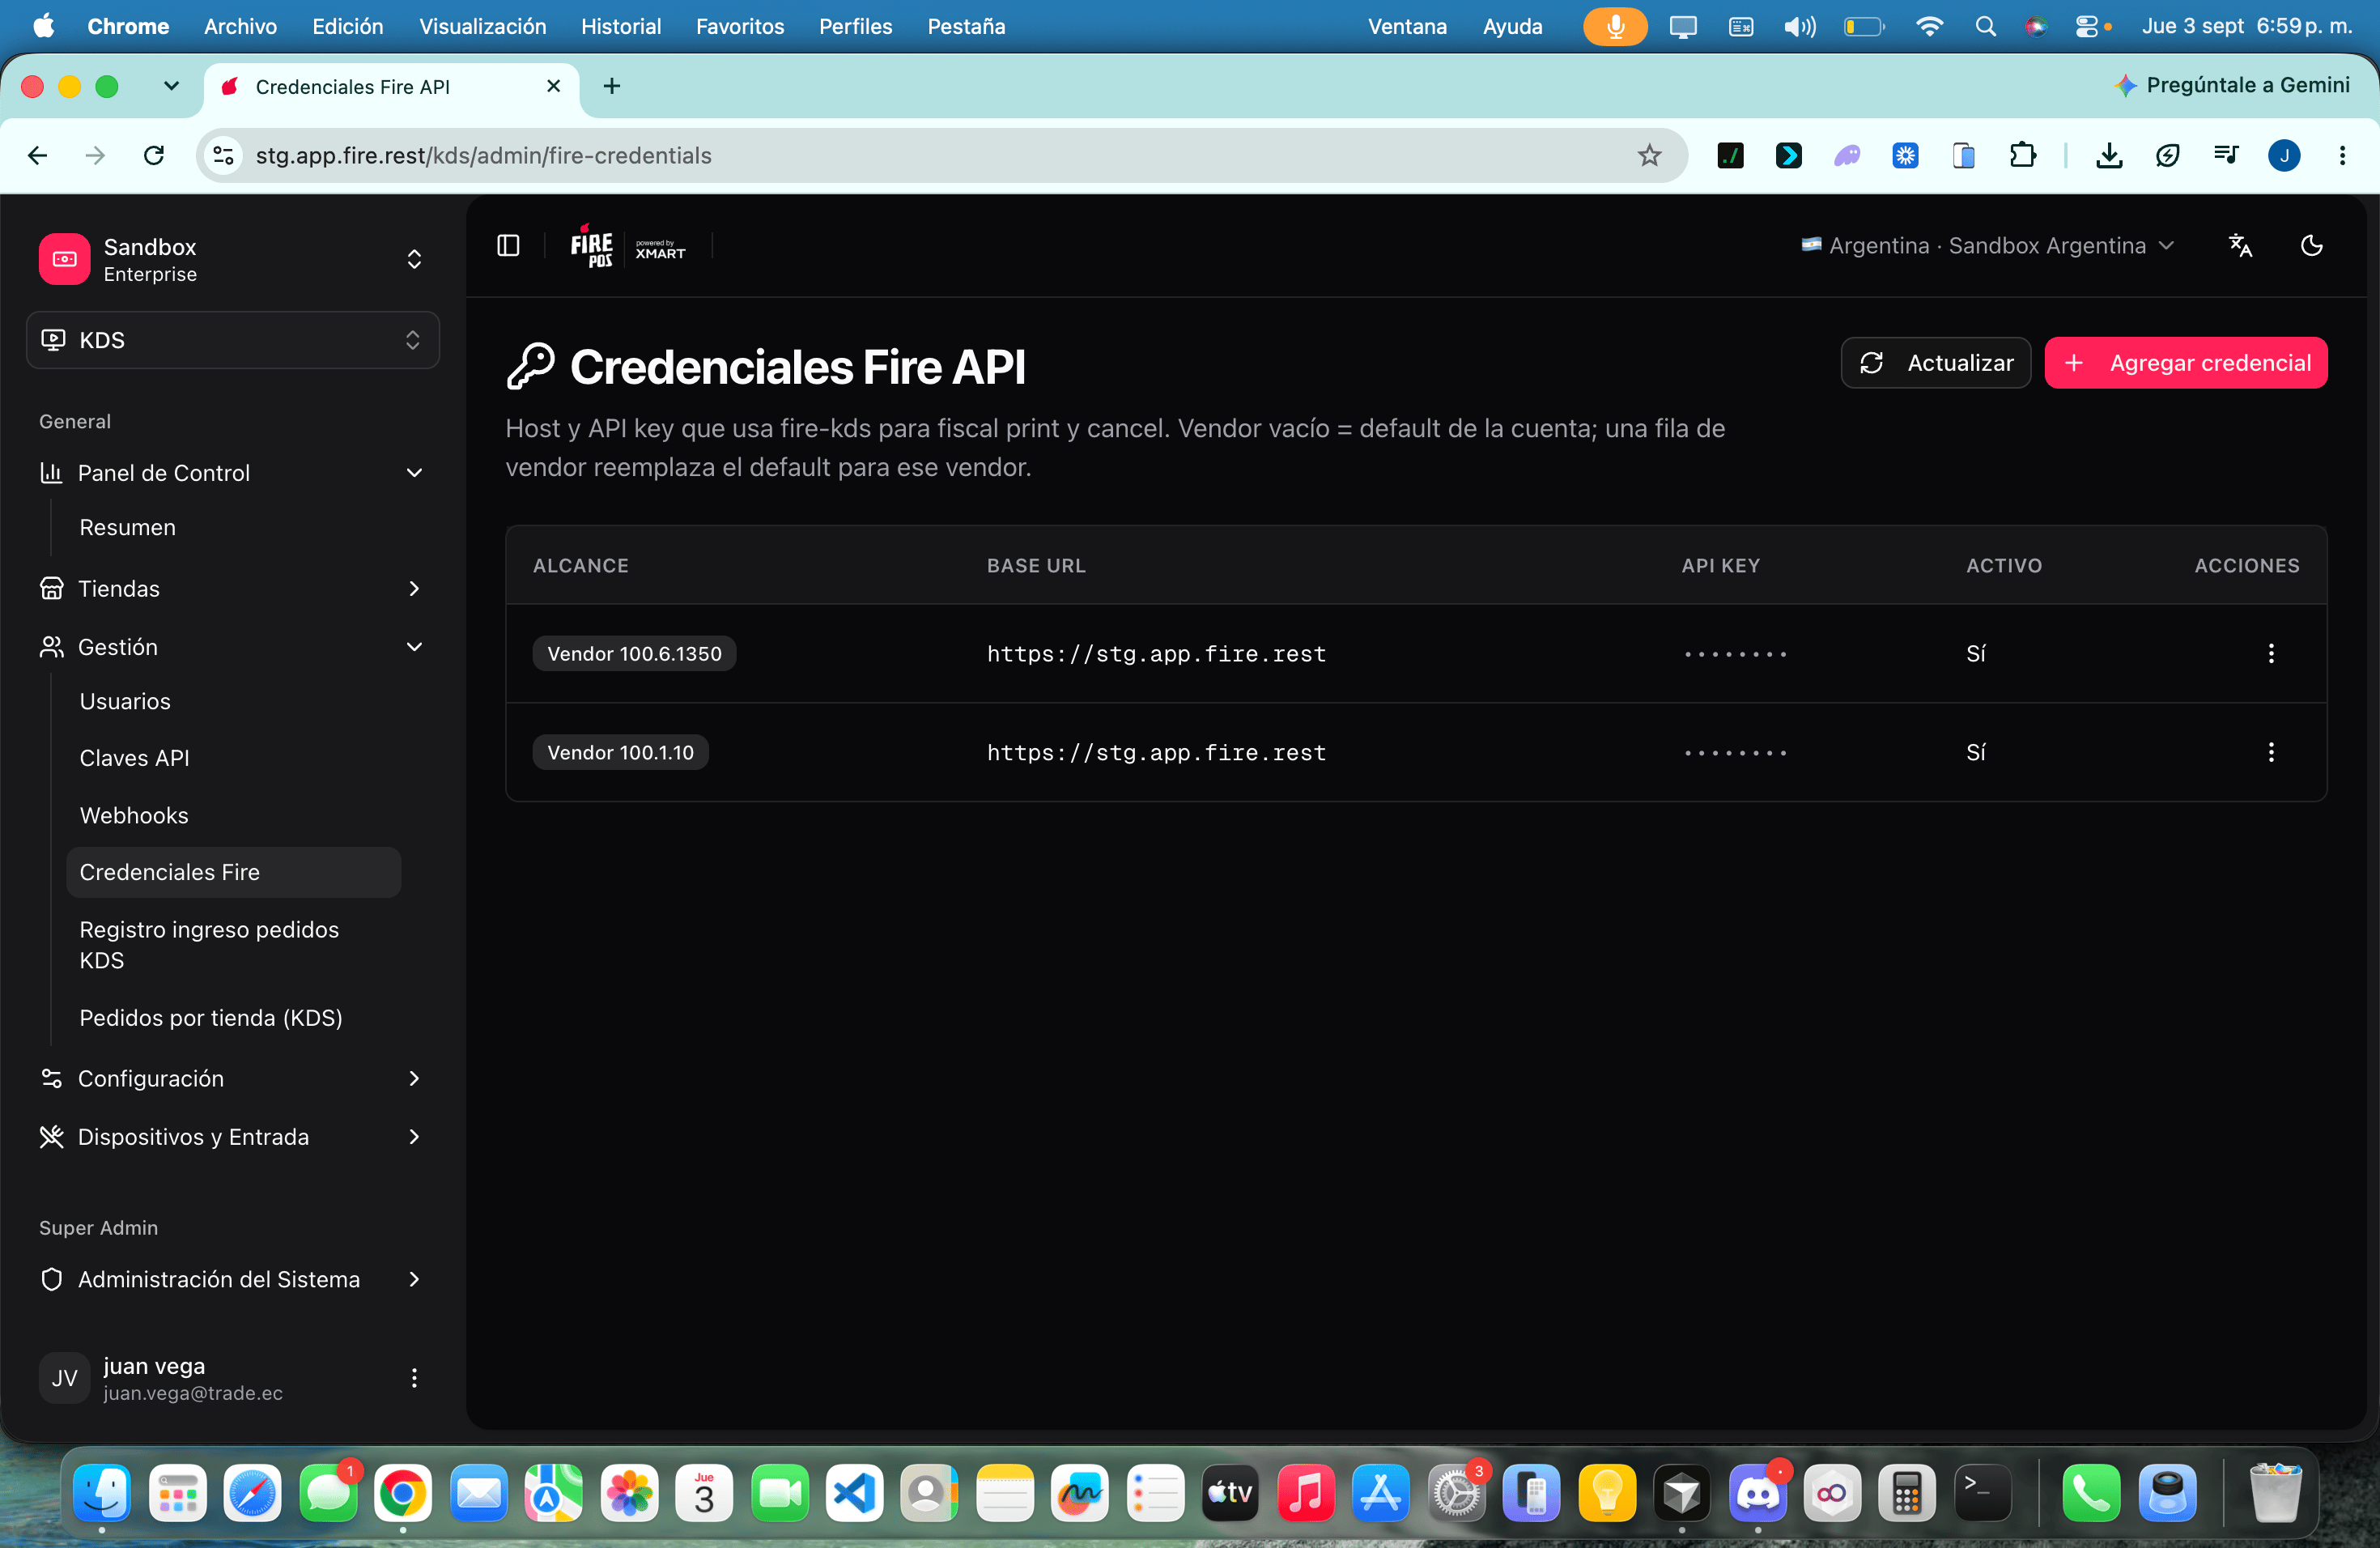Click the masked API key of Vendor 100.6.1350
The height and width of the screenshot is (1548, 2380).
point(1735,654)
